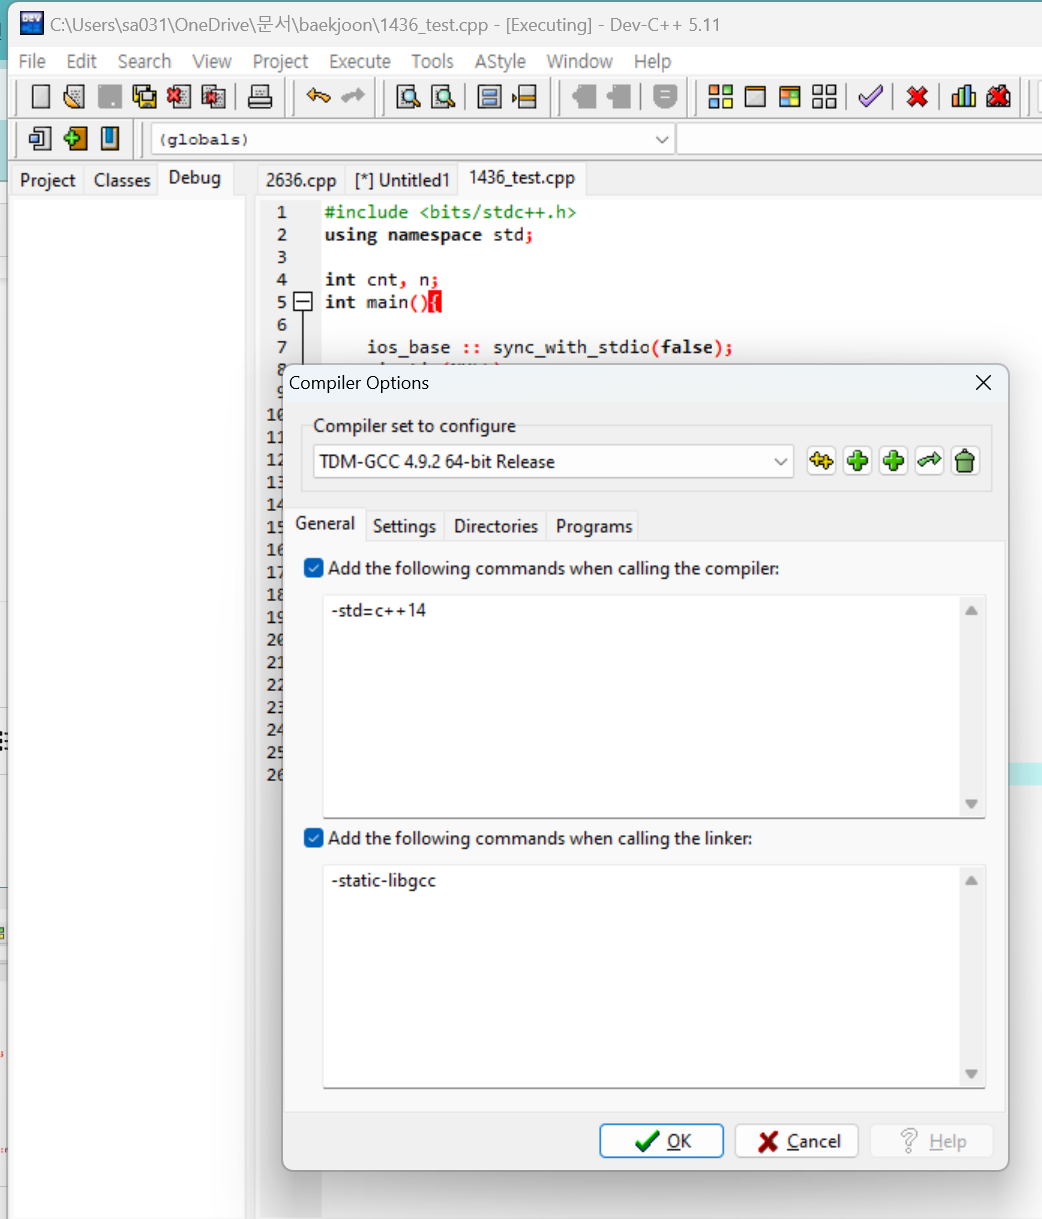The width and height of the screenshot is (1042, 1219).
Task: Open the Compiler set to configure dropdown
Action: pyautogui.click(x=553, y=462)
